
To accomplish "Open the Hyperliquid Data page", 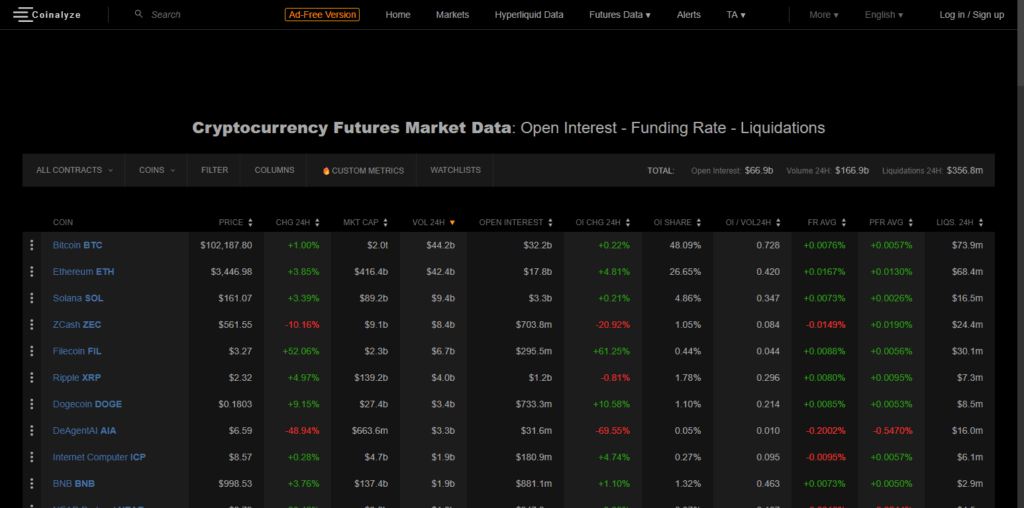I will pos(529,14).
